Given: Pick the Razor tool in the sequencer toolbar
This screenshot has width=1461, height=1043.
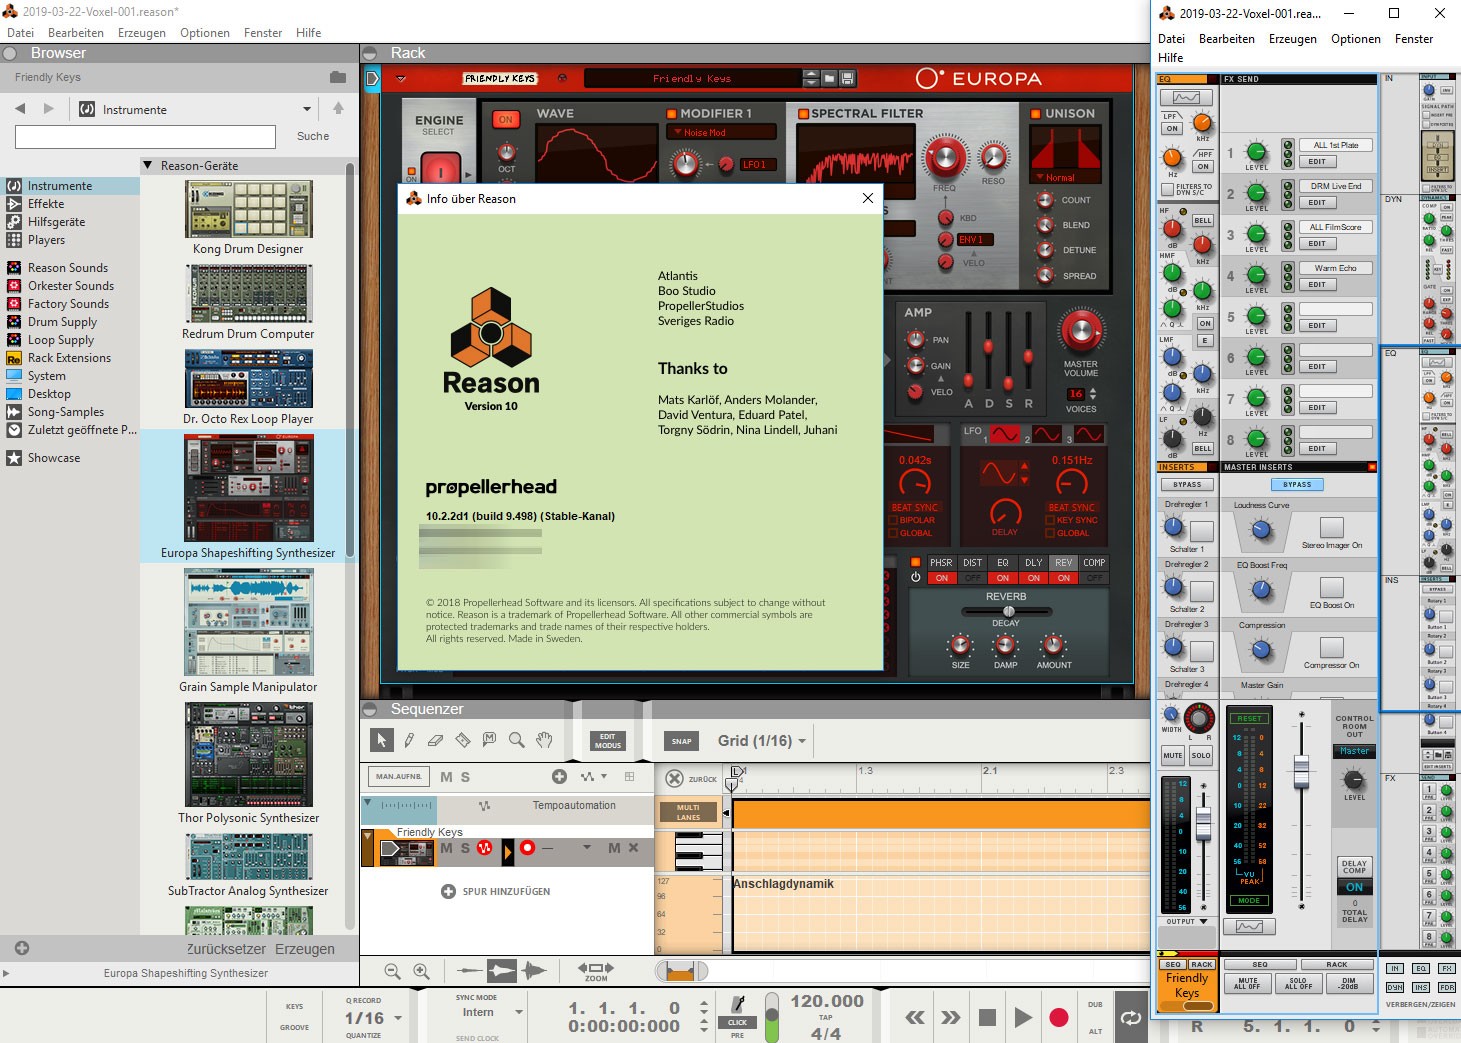Looking at the screenshot, I should [x=462, y=740].
